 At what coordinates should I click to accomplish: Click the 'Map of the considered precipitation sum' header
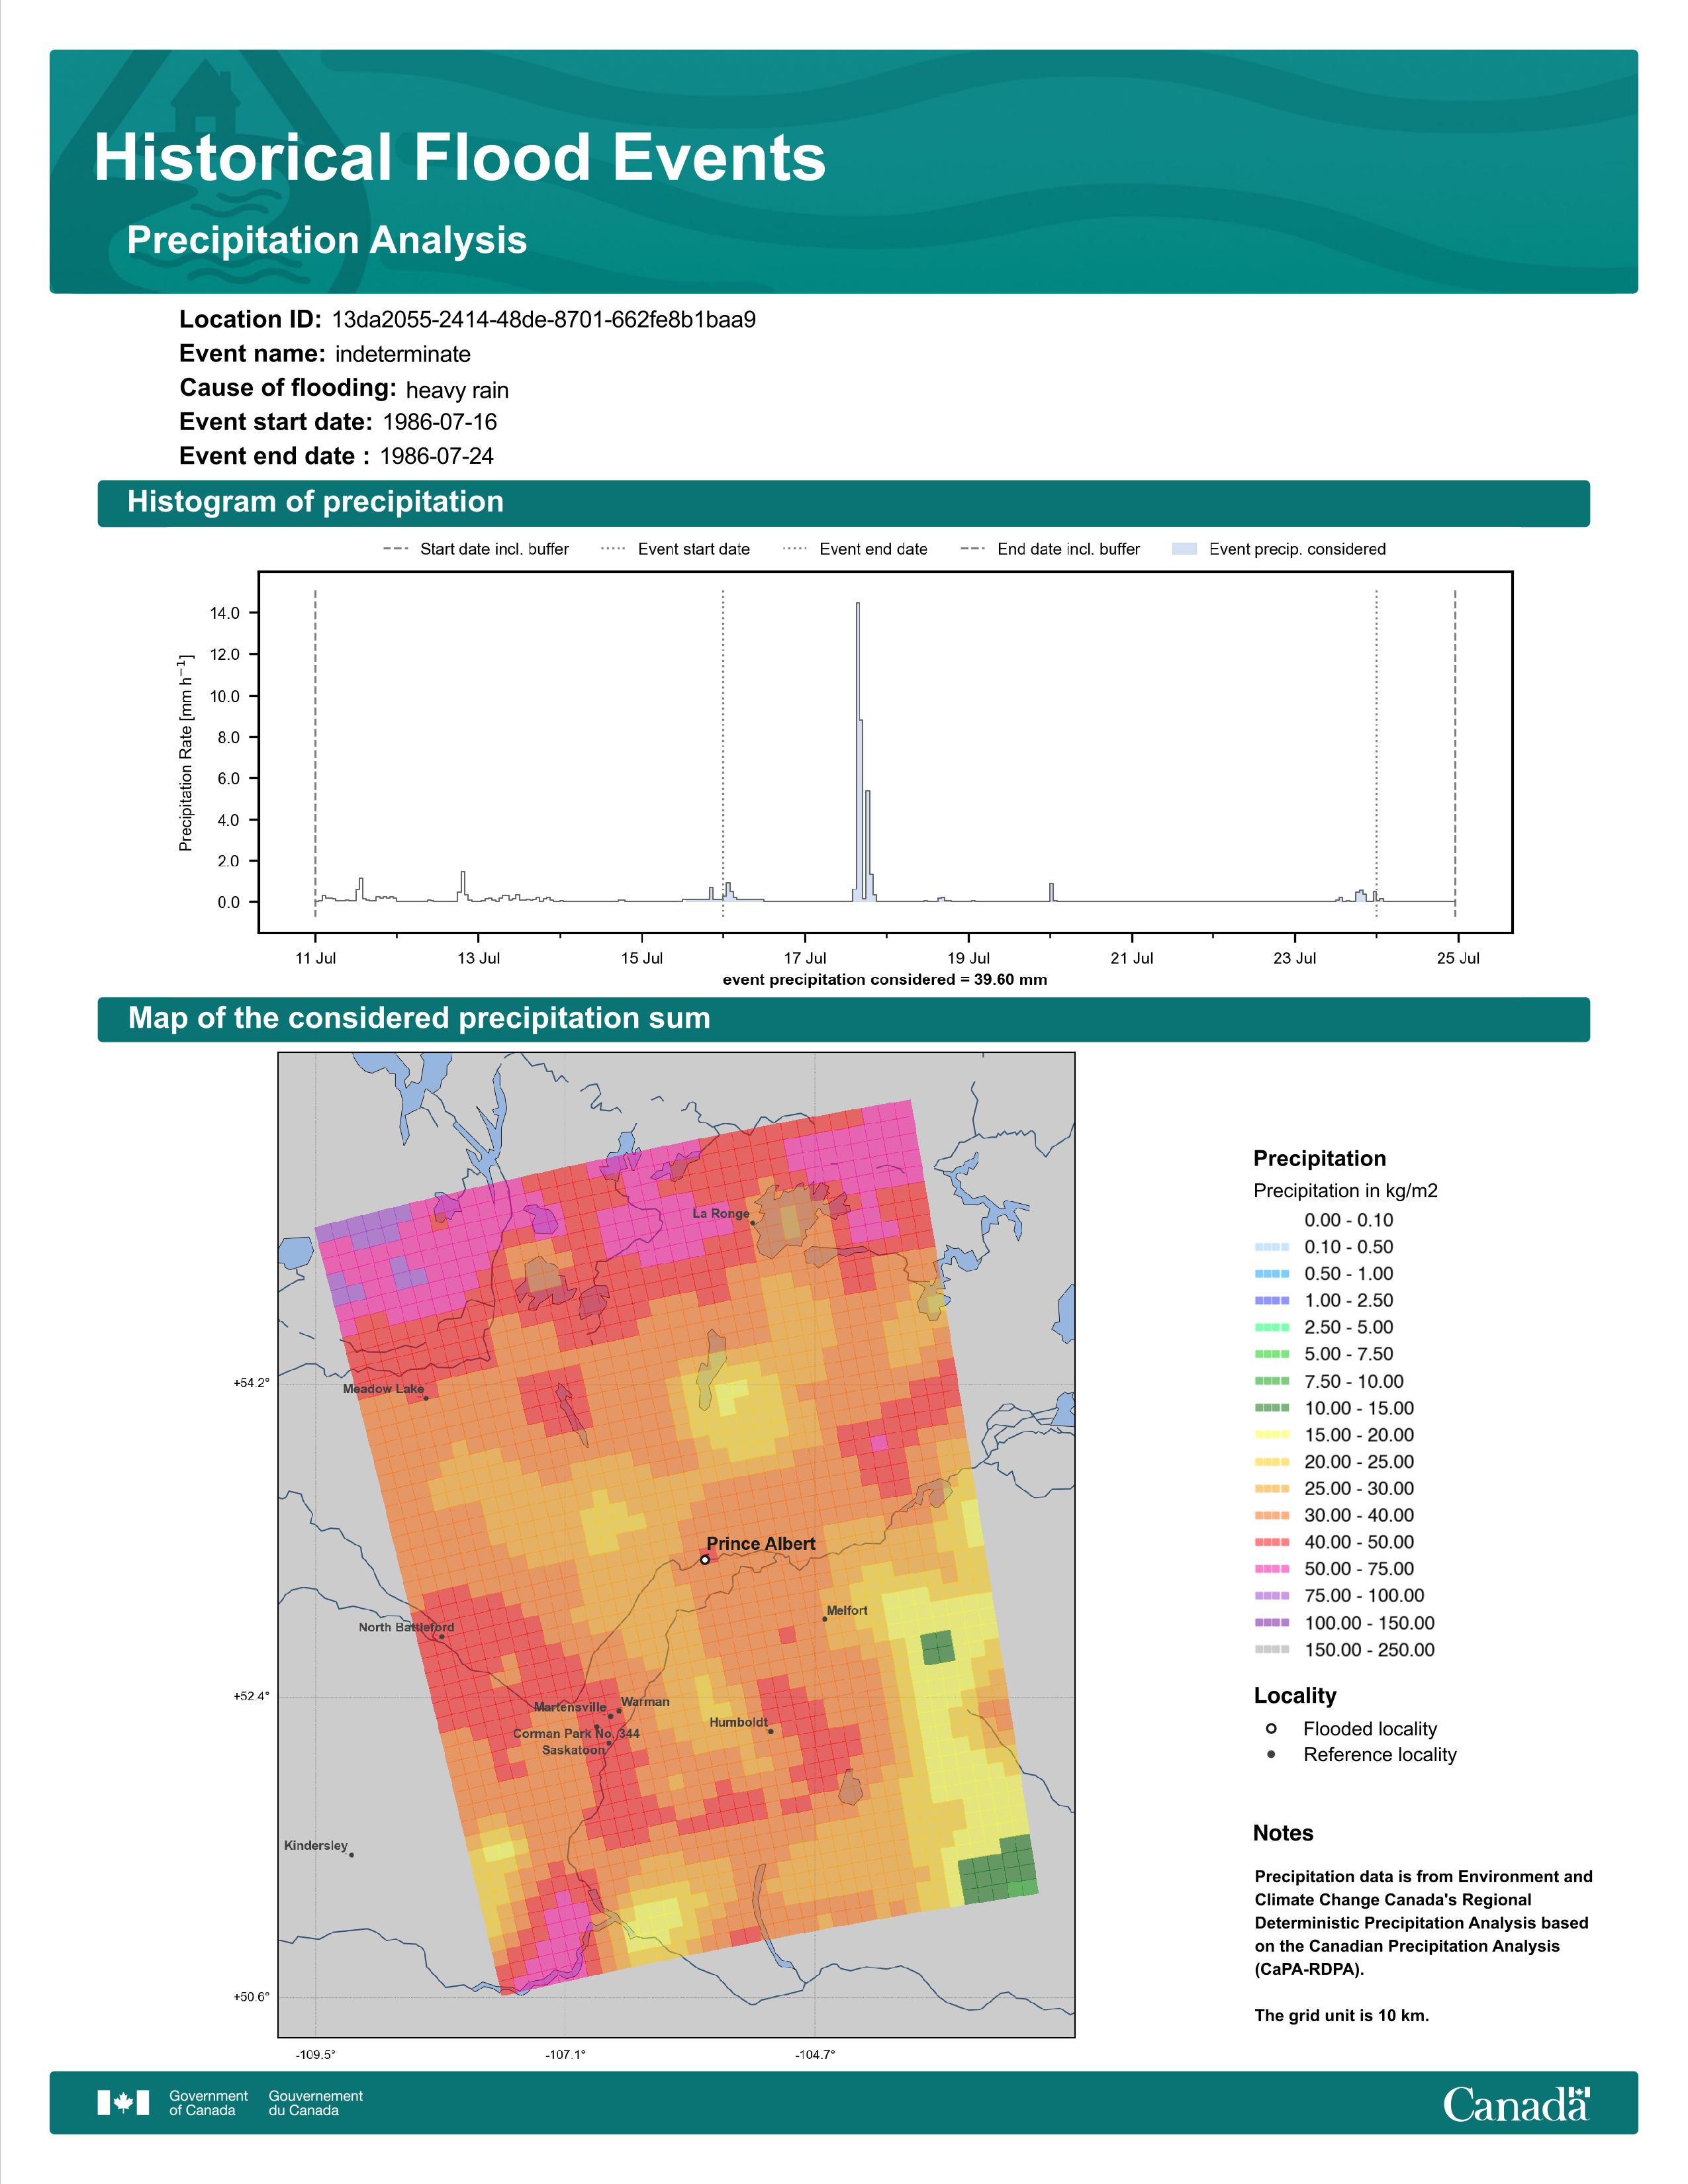843,1019
